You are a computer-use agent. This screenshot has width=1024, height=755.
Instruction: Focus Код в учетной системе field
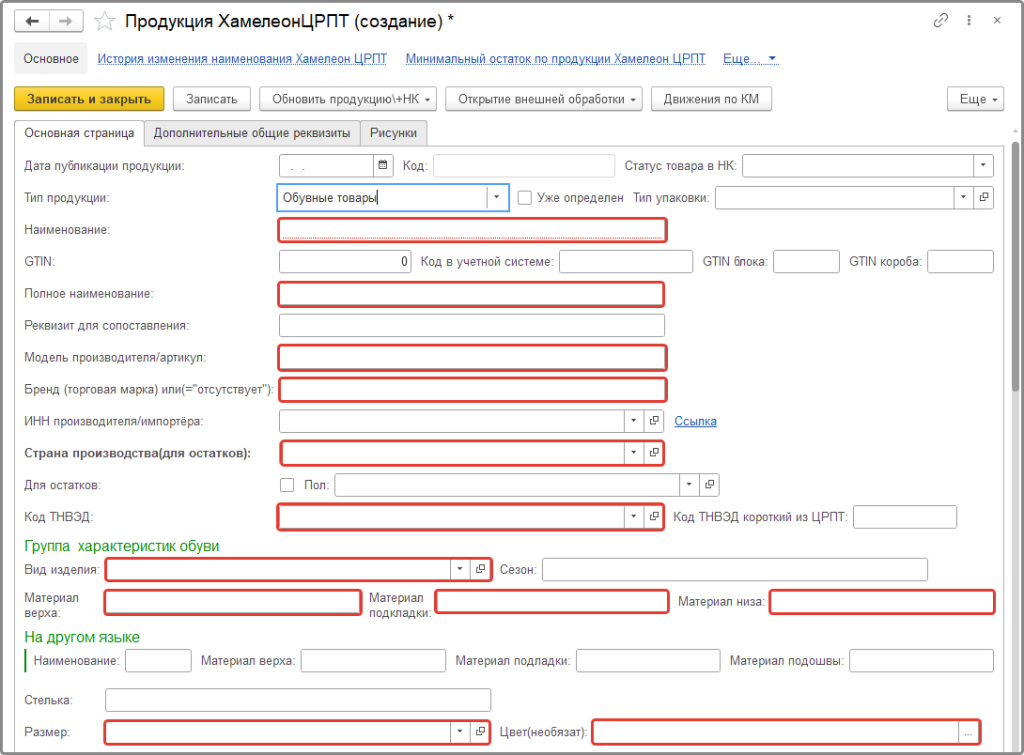coord(626,261)
